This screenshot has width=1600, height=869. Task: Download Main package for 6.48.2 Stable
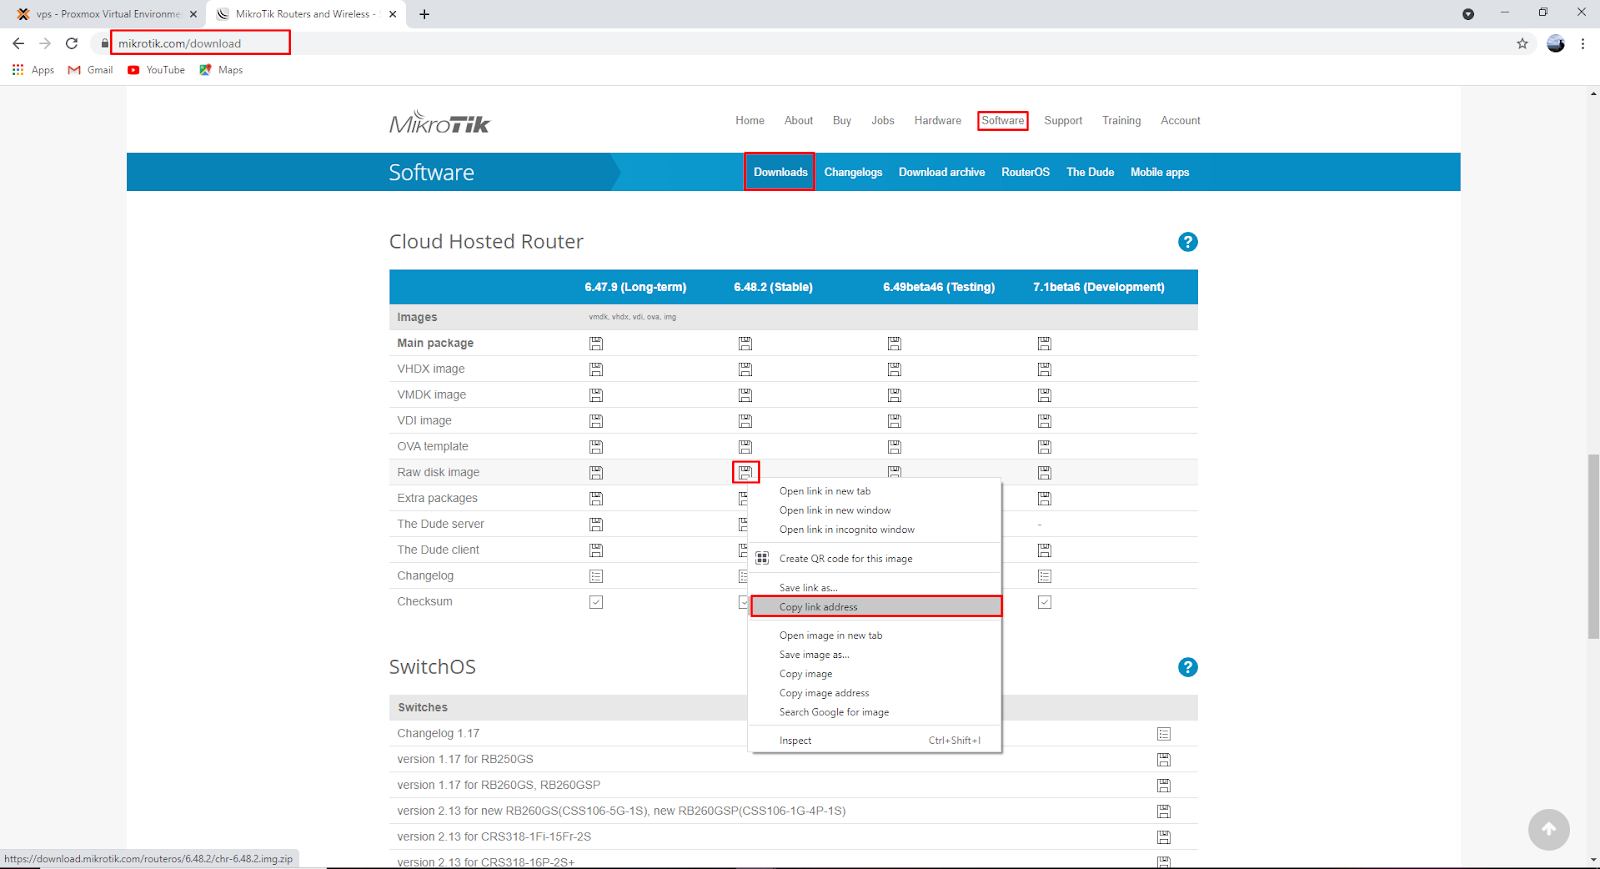coord(745,343)
